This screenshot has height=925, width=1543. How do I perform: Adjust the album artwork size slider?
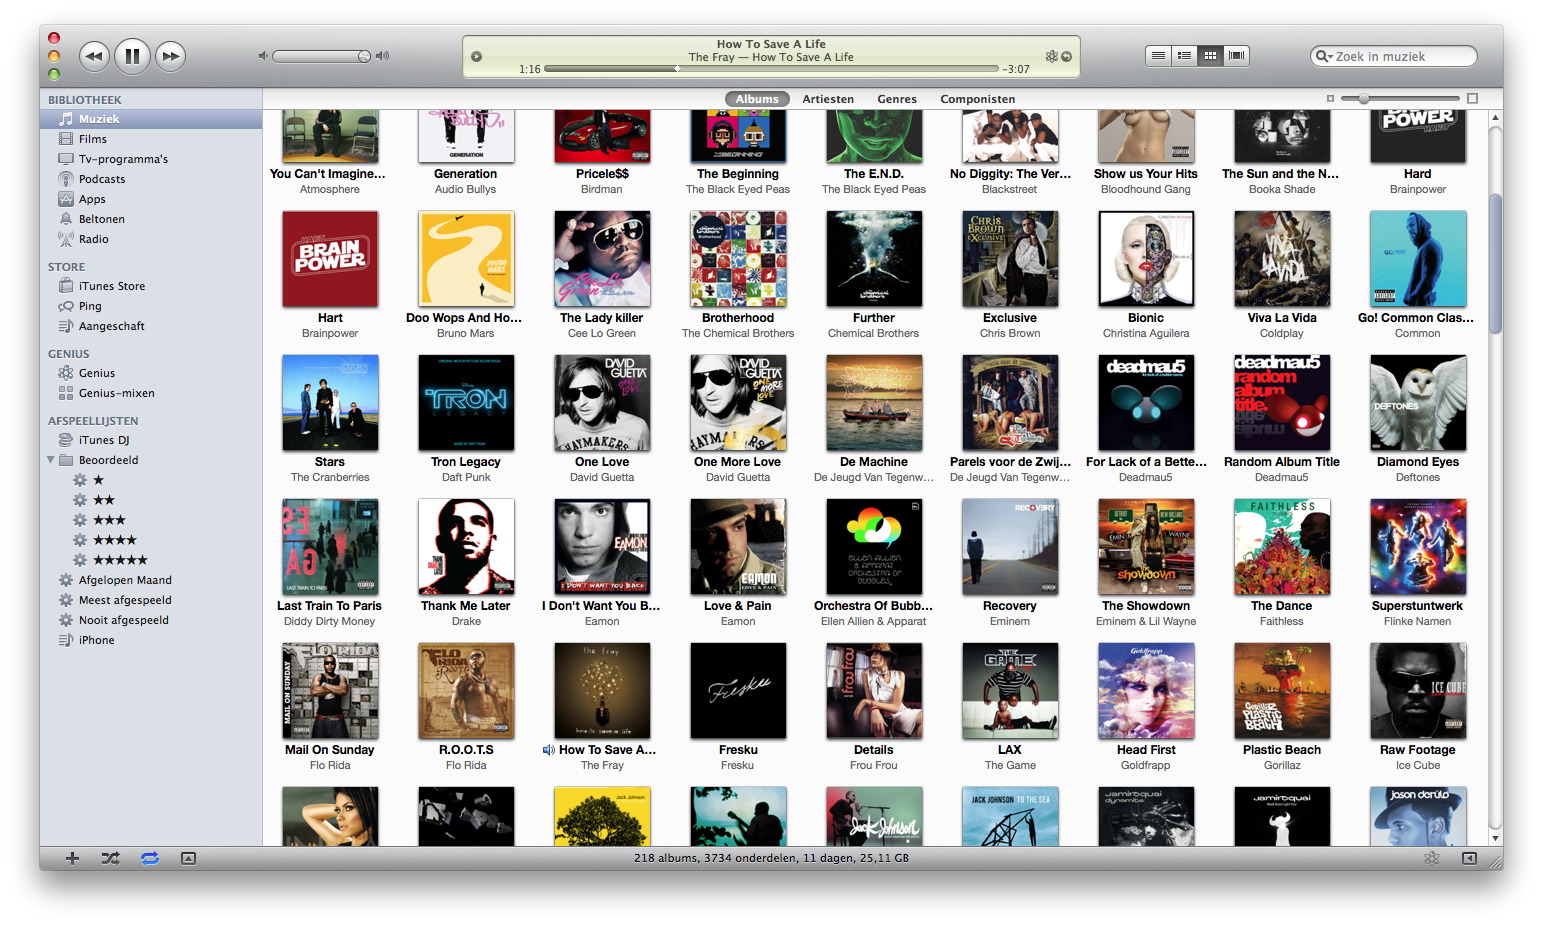click(x=1363, y=99)
